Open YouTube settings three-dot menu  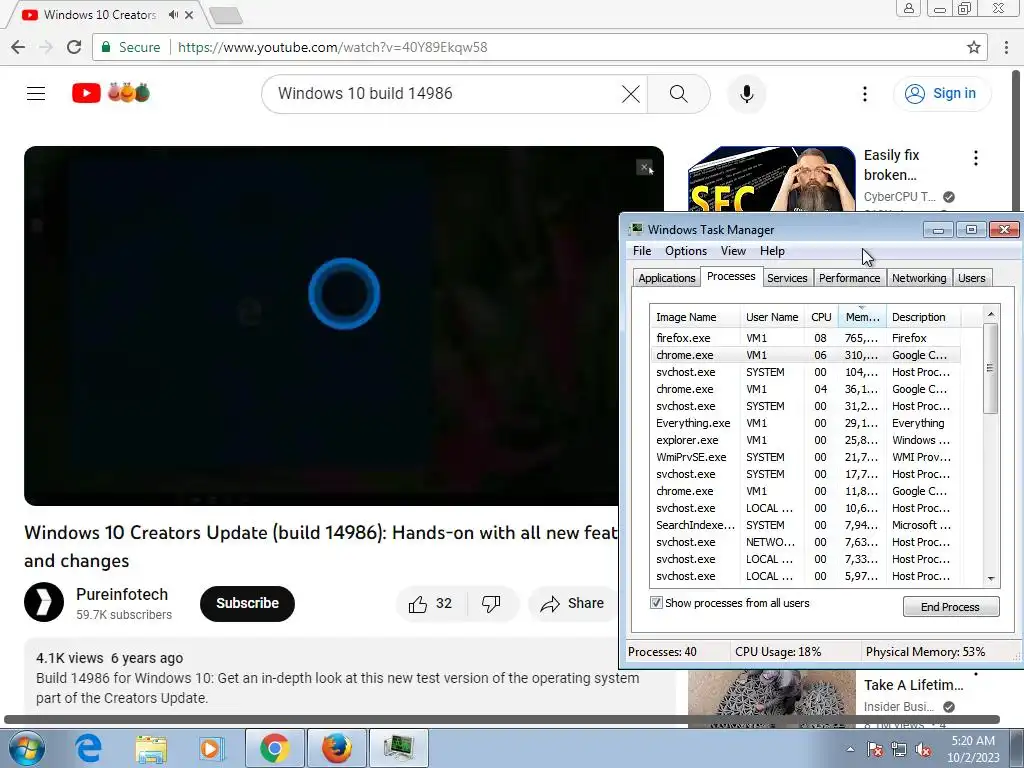click(x=865, y=93)
